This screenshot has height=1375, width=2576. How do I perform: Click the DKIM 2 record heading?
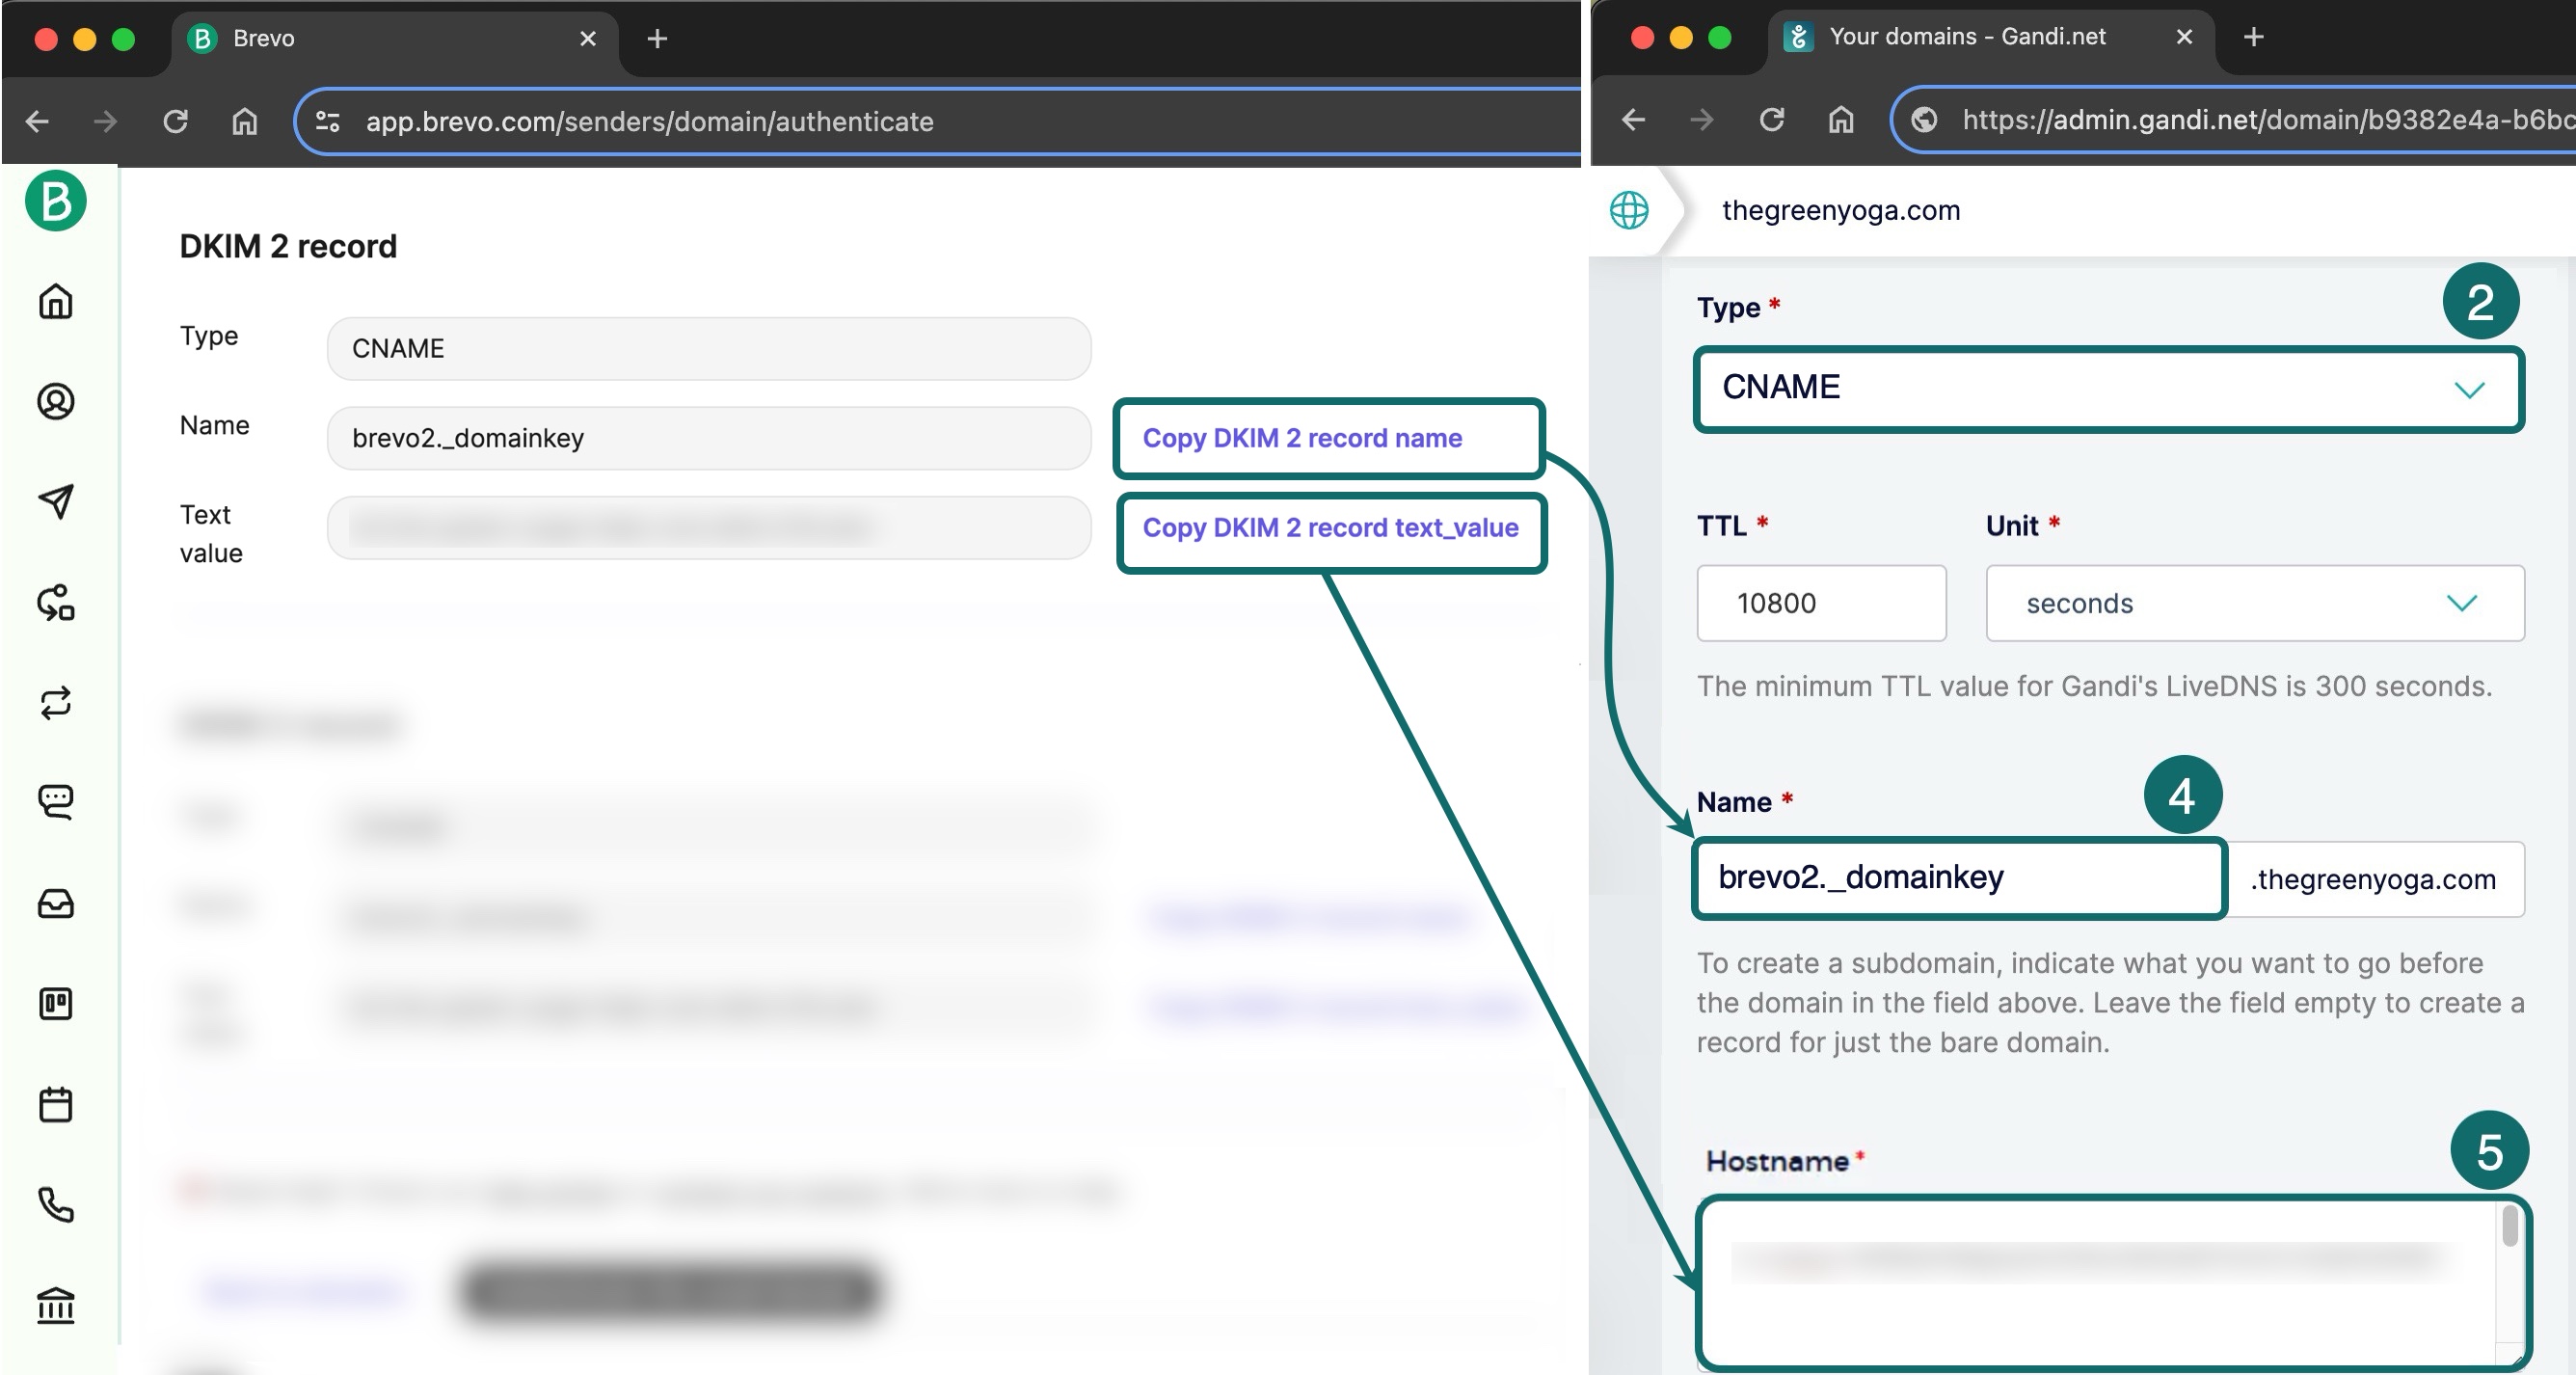288,246
